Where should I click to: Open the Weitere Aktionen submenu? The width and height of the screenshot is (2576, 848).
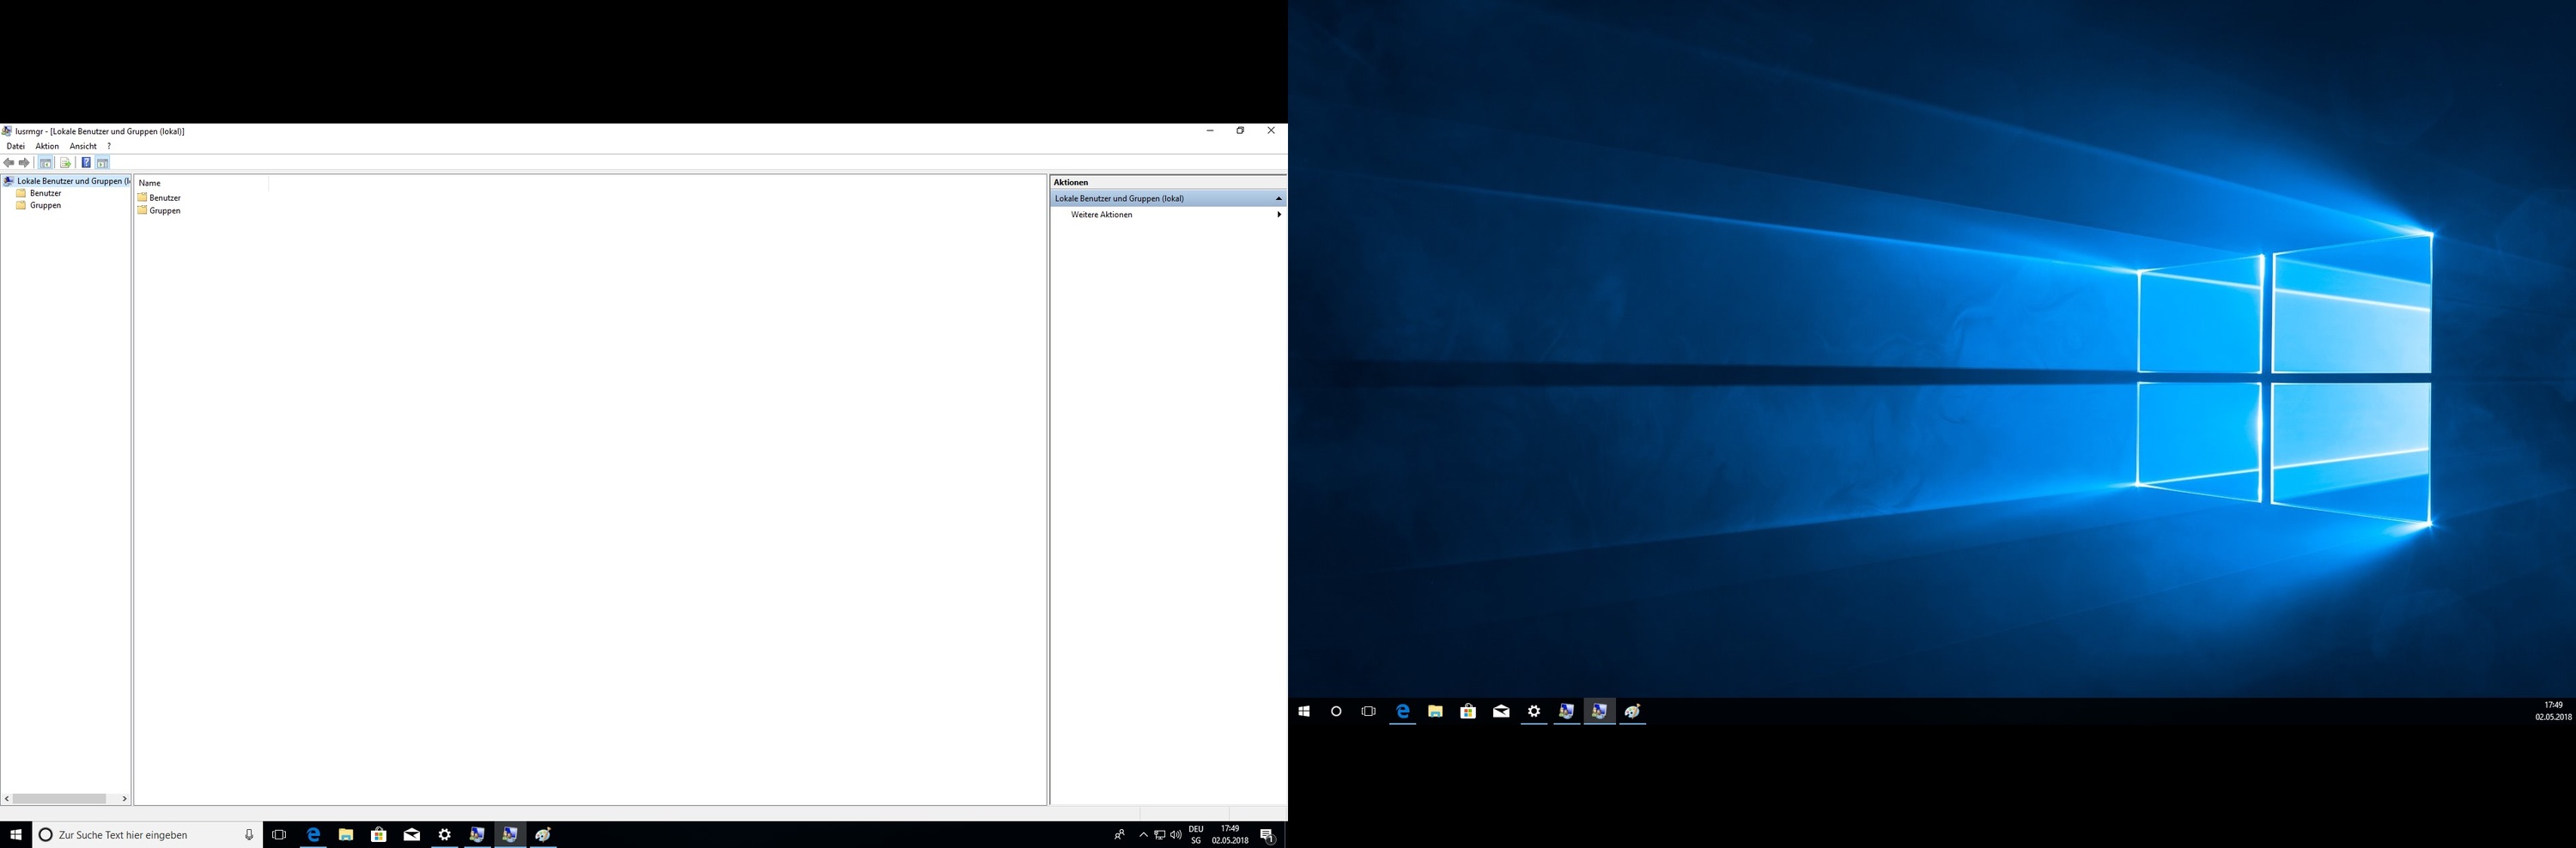[1168, 214]
